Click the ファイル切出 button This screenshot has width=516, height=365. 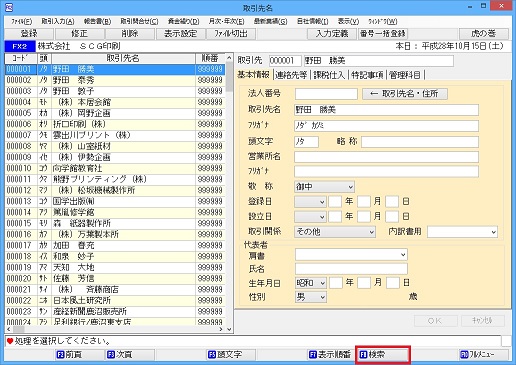tap(231, 34)
